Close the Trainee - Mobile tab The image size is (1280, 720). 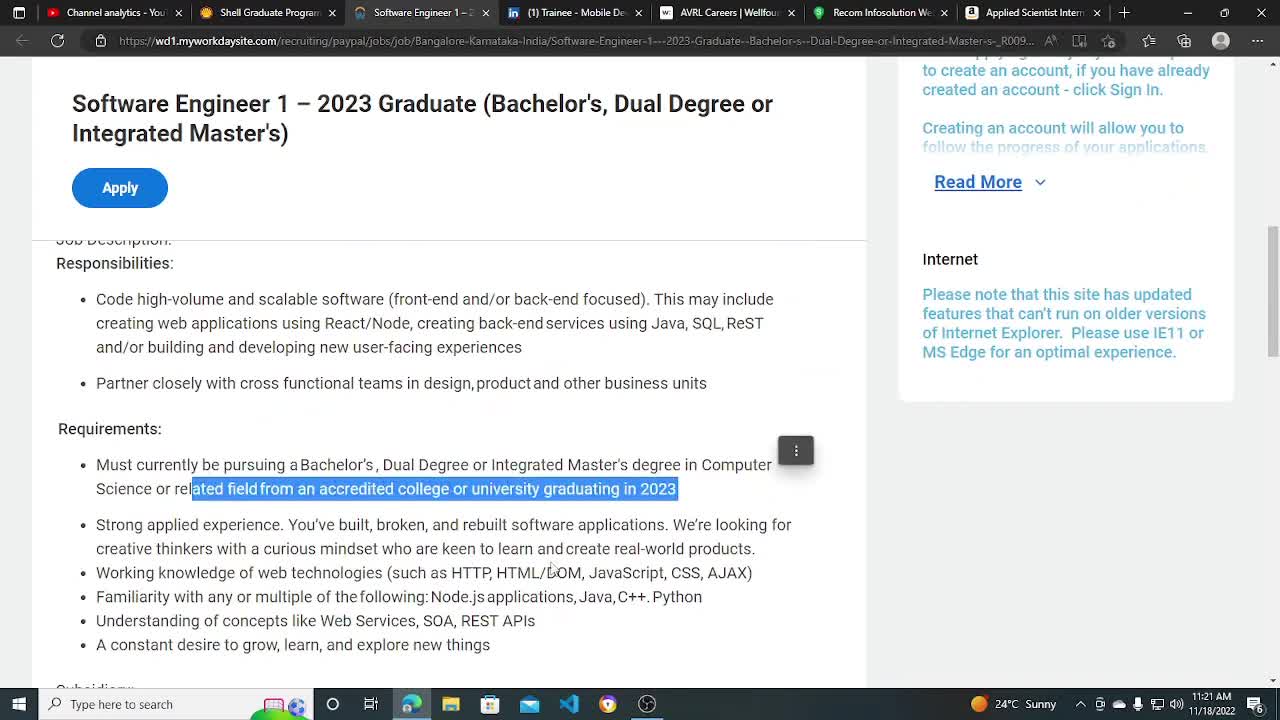coord(639,13)
